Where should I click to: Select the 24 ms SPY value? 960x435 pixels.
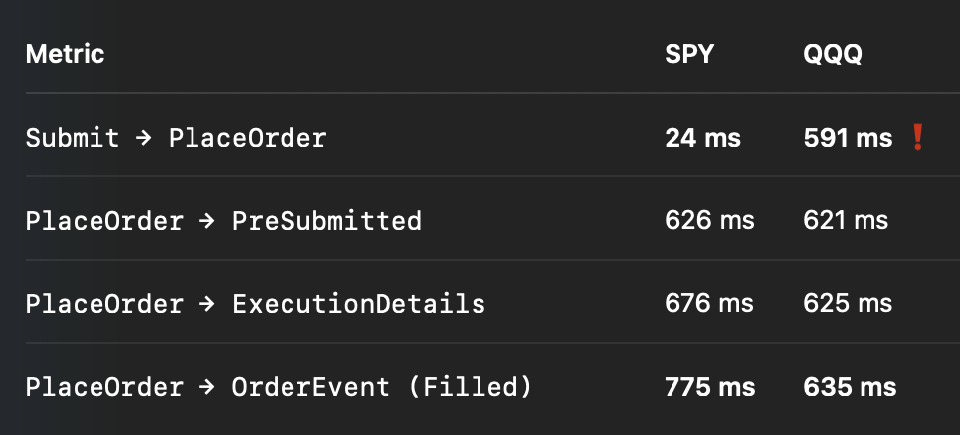click(703, 138)
